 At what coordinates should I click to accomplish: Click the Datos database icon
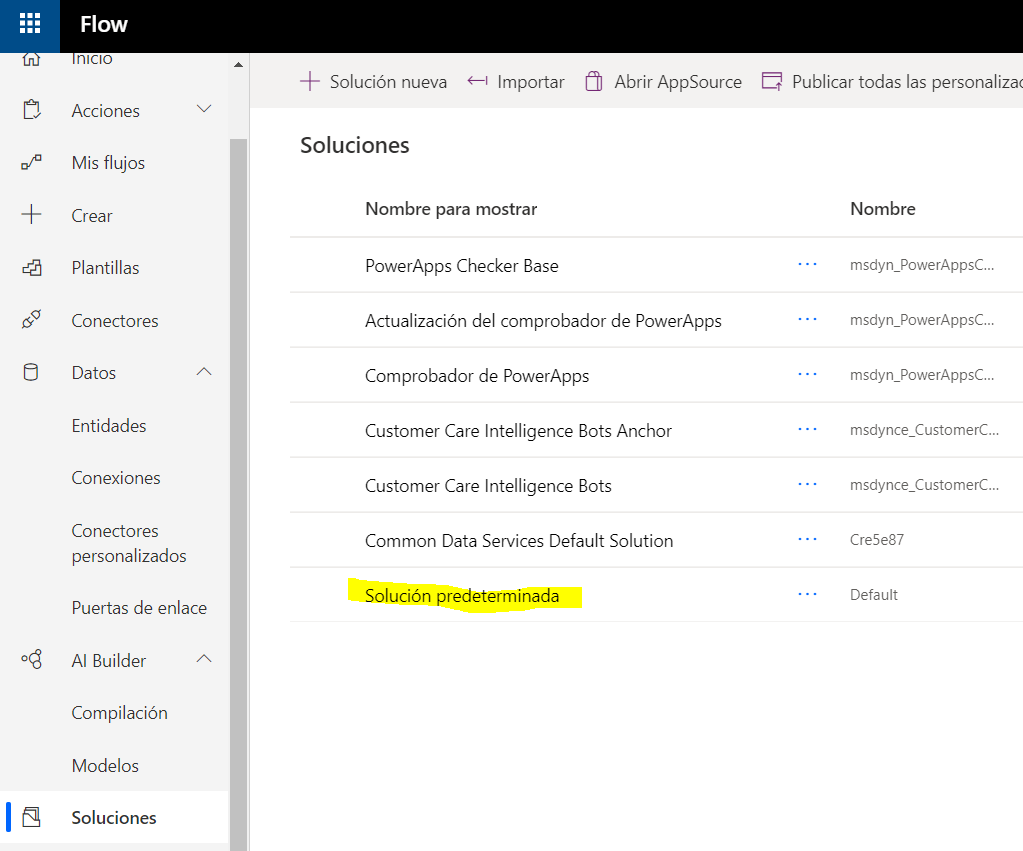pos(32,372)
